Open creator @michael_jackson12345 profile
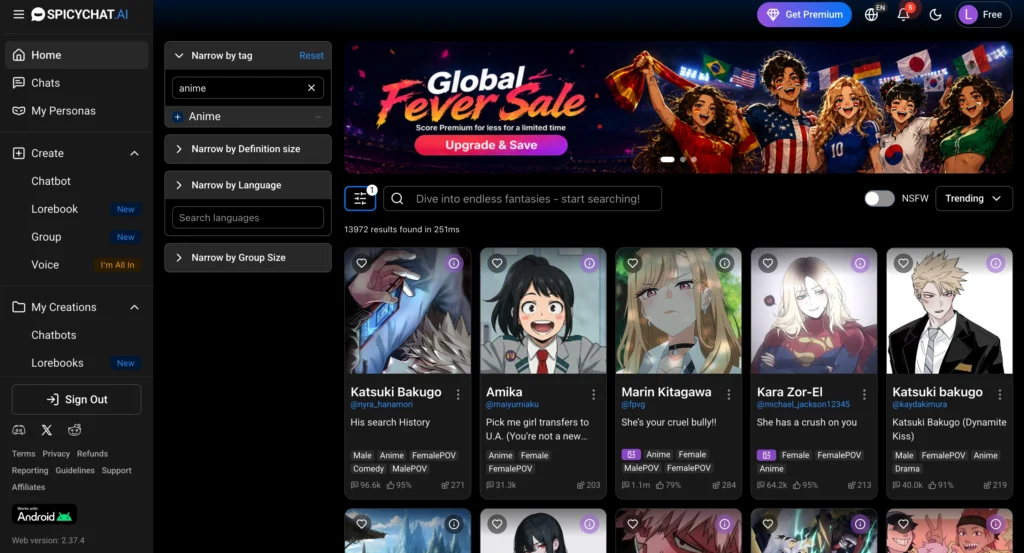1024x553 pixels. tap(803, 405)
